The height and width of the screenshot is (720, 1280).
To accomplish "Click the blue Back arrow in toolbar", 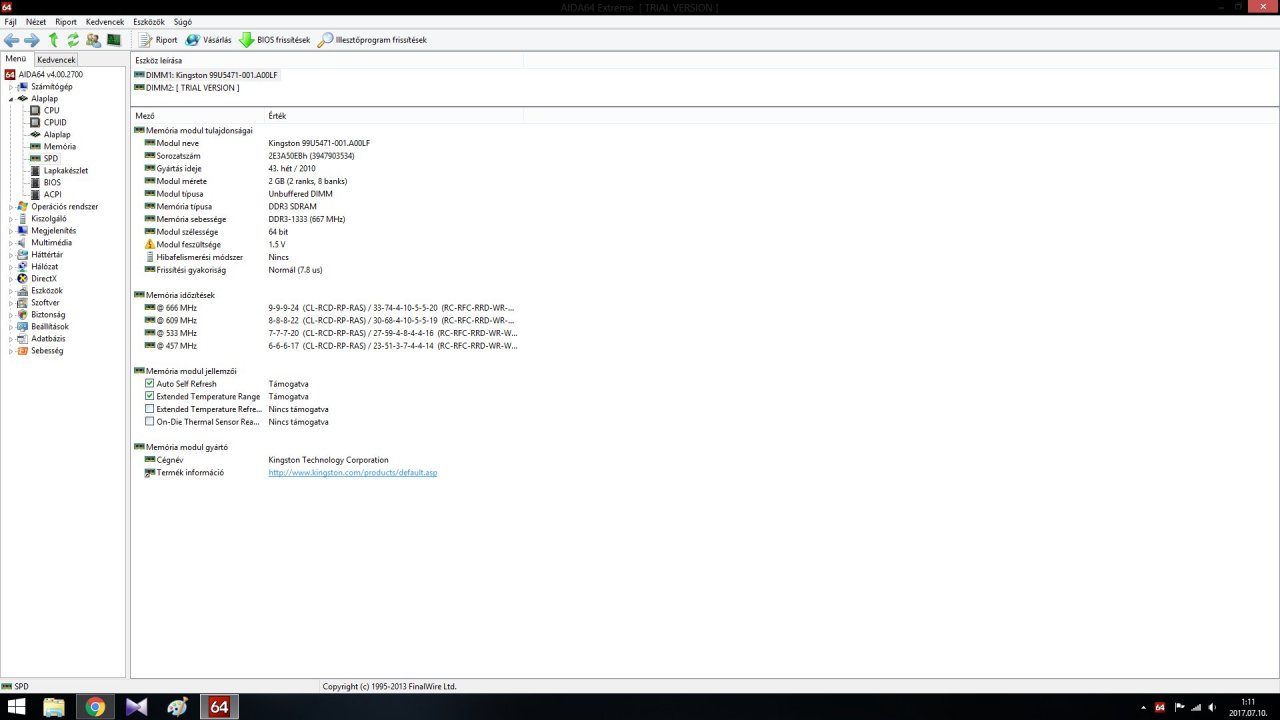I will tap(12, 40).
